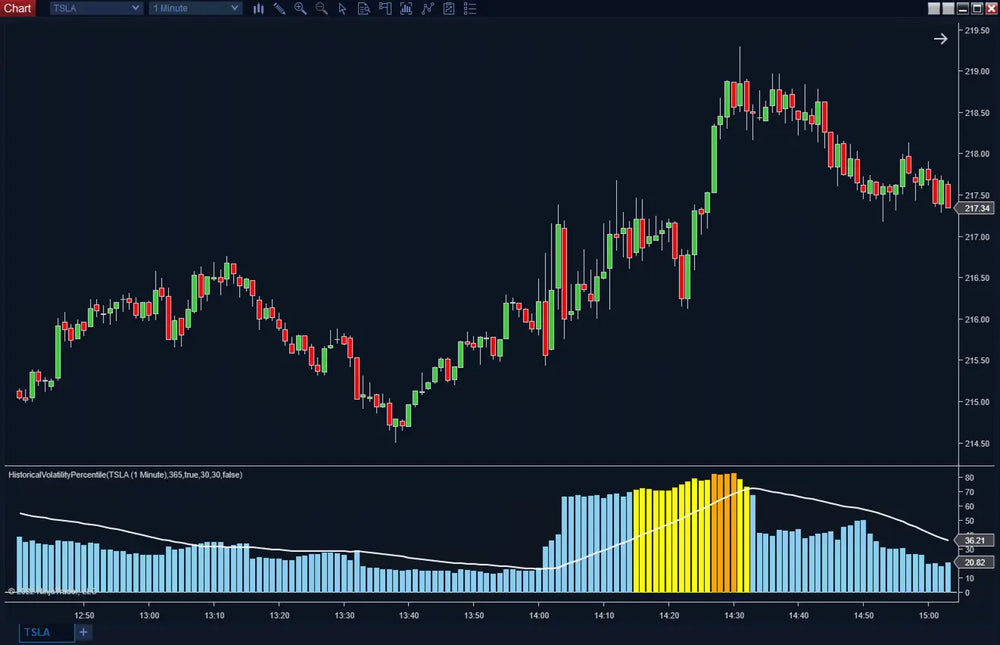Add a new tab with plus button
The height and width of the screenshot is (645, 1000).
[x=83, y=632]
